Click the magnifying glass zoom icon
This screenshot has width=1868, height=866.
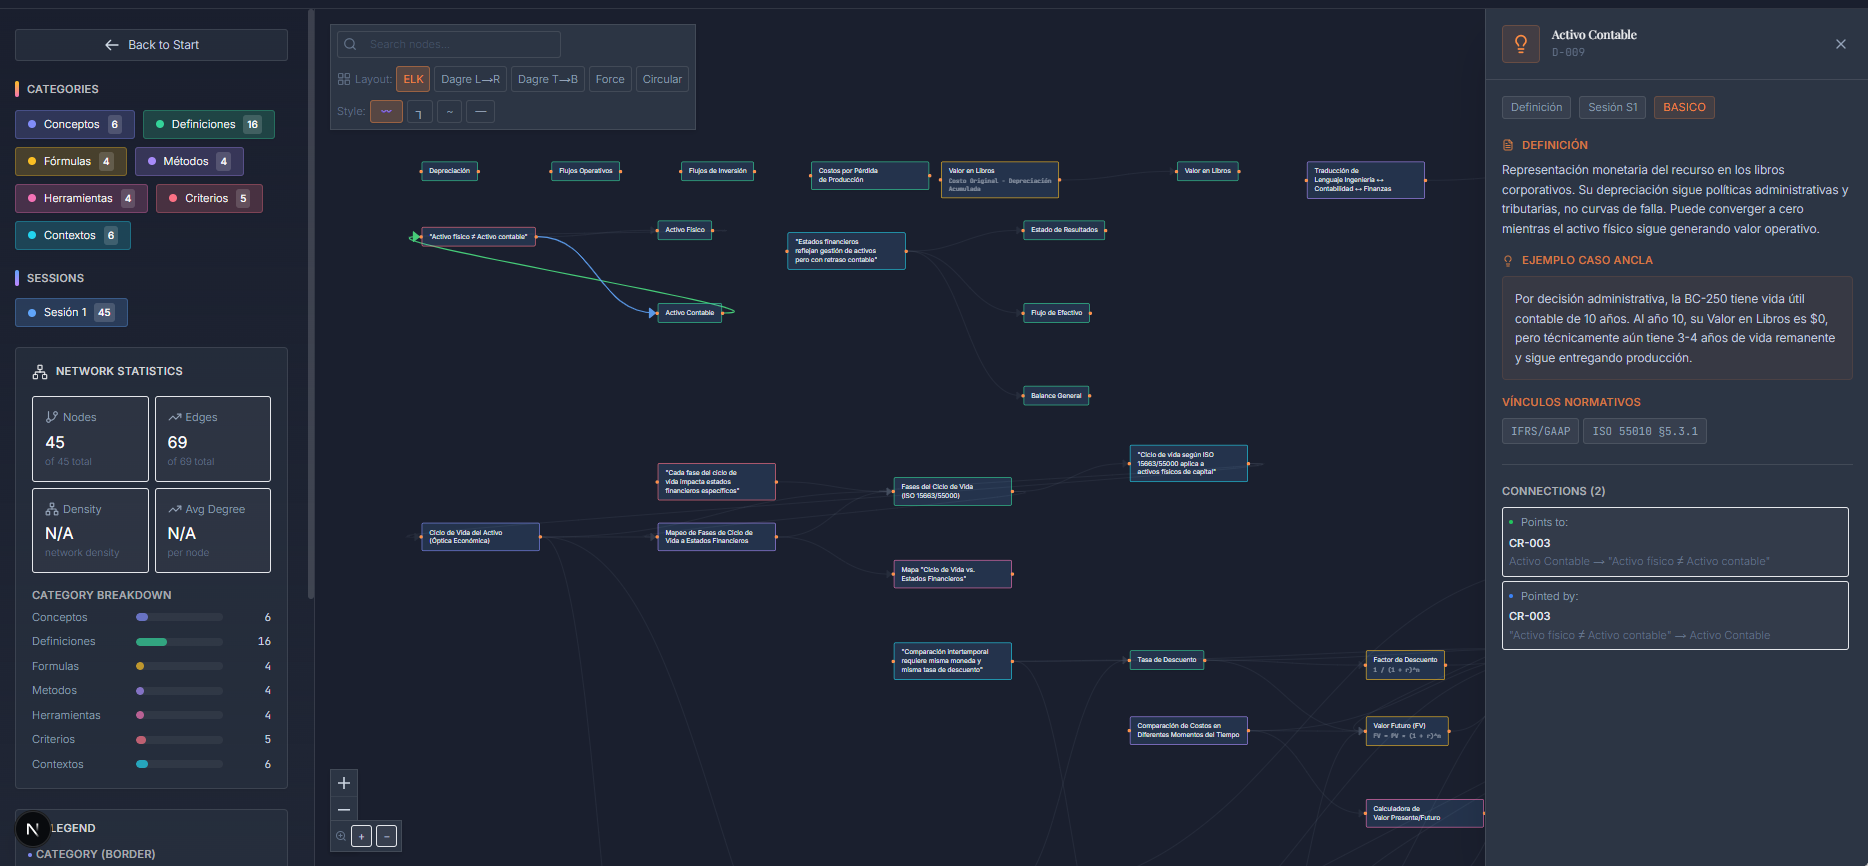click(341, 836)
